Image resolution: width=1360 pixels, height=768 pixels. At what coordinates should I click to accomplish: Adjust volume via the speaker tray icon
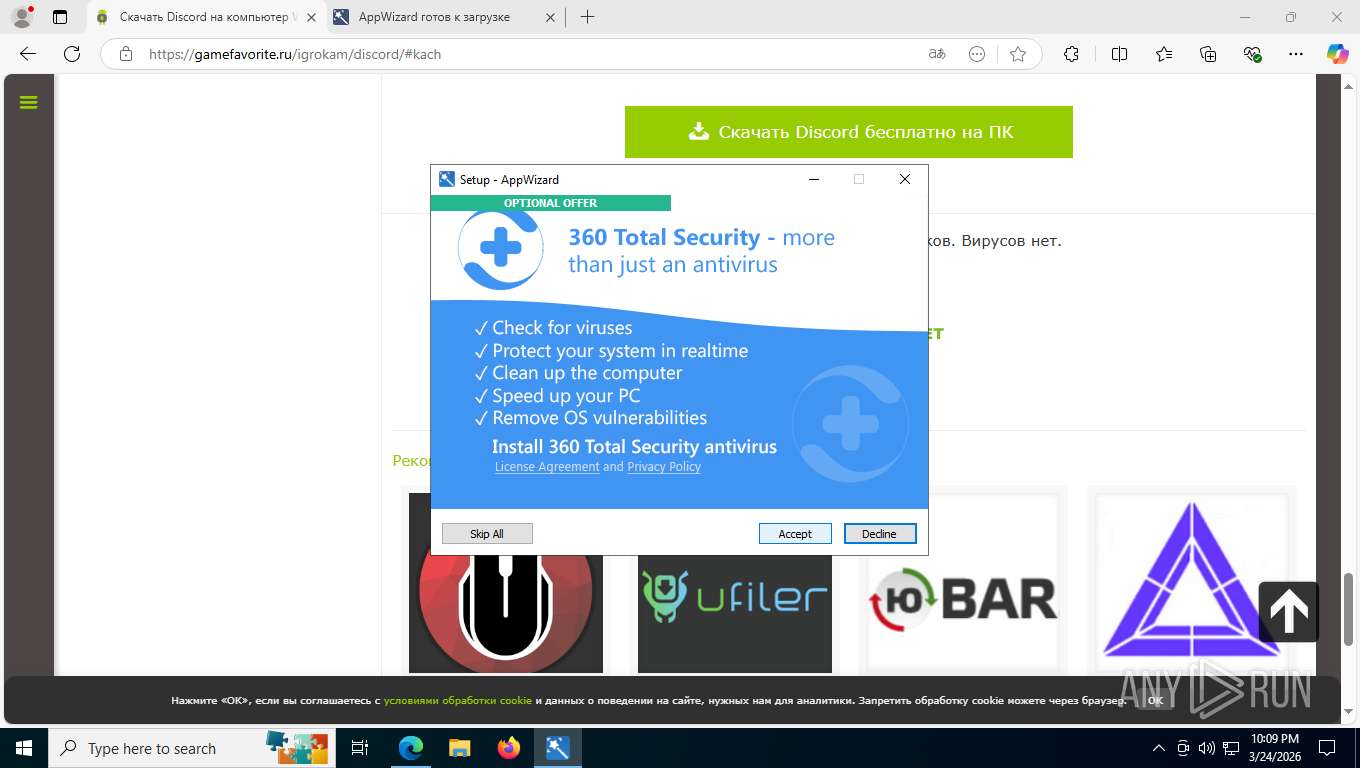coord(1207,748)
